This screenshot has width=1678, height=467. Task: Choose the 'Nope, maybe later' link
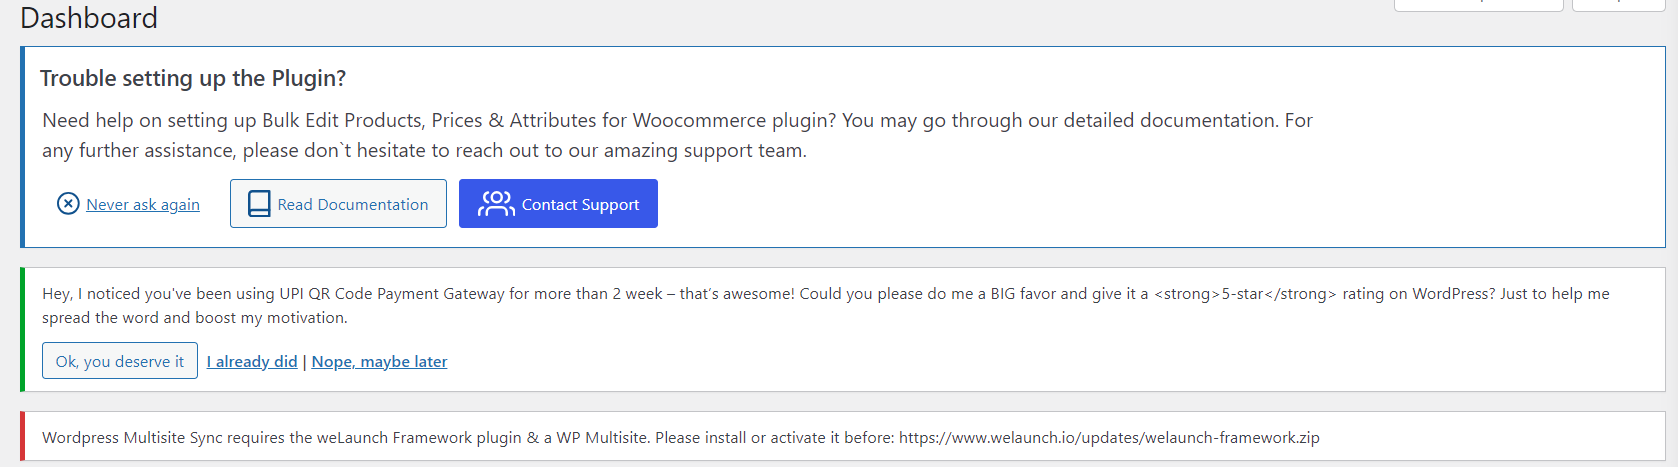tap(379, 362)
